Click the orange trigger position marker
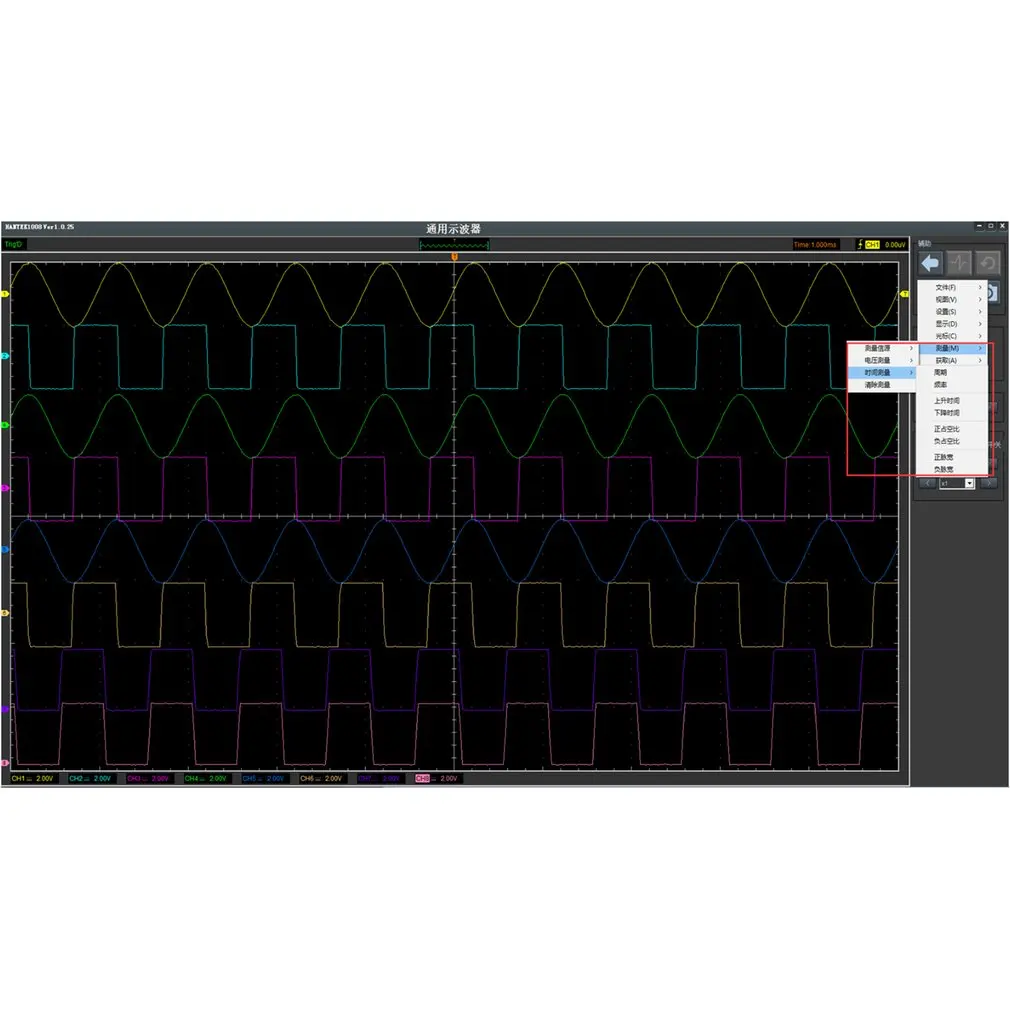 click(454, 257)
